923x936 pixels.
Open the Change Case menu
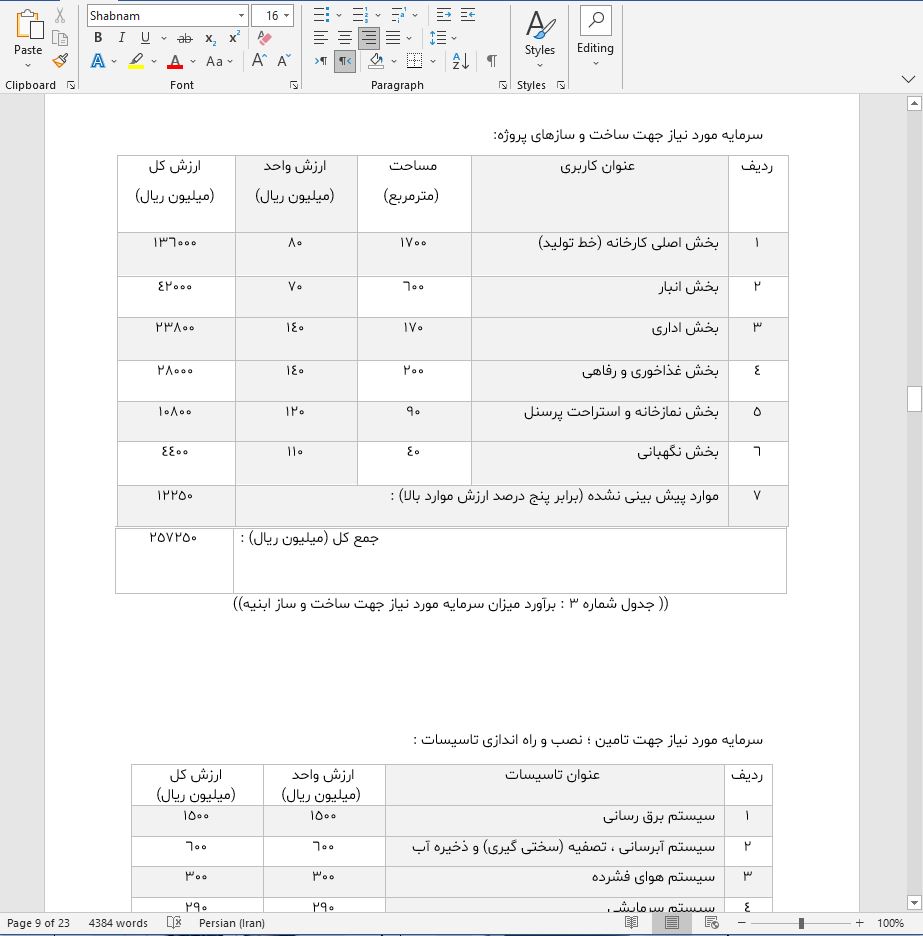tap(219, 61)
